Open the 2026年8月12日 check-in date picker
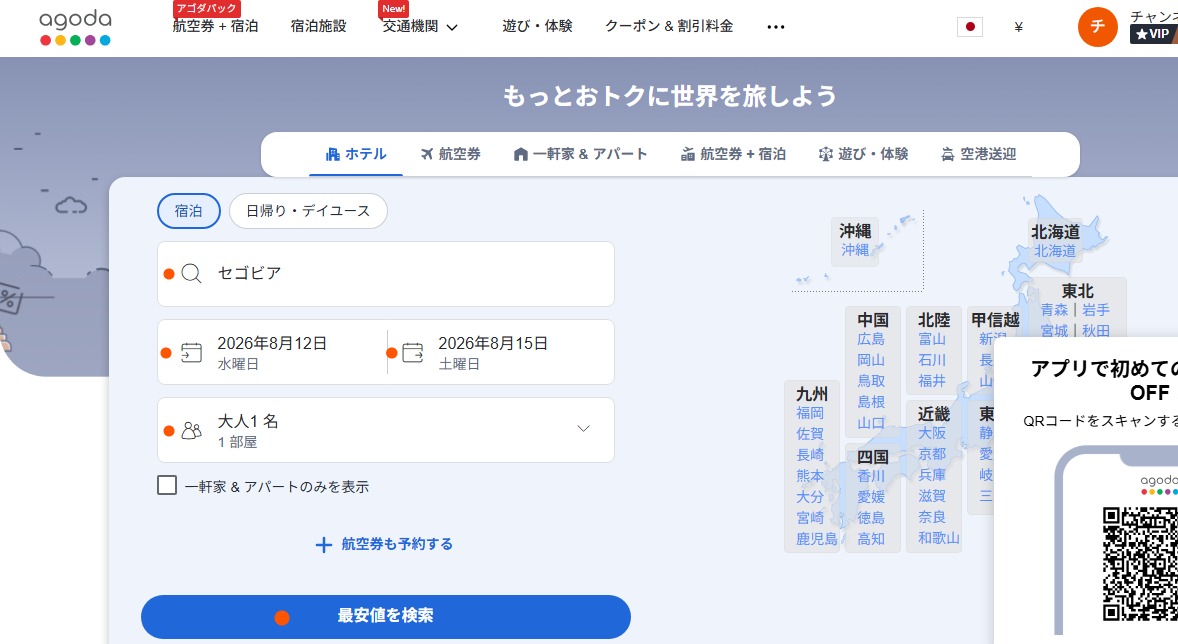Image resolution: width=1178 pixels, height=644 pixels. tap(272, 352)
